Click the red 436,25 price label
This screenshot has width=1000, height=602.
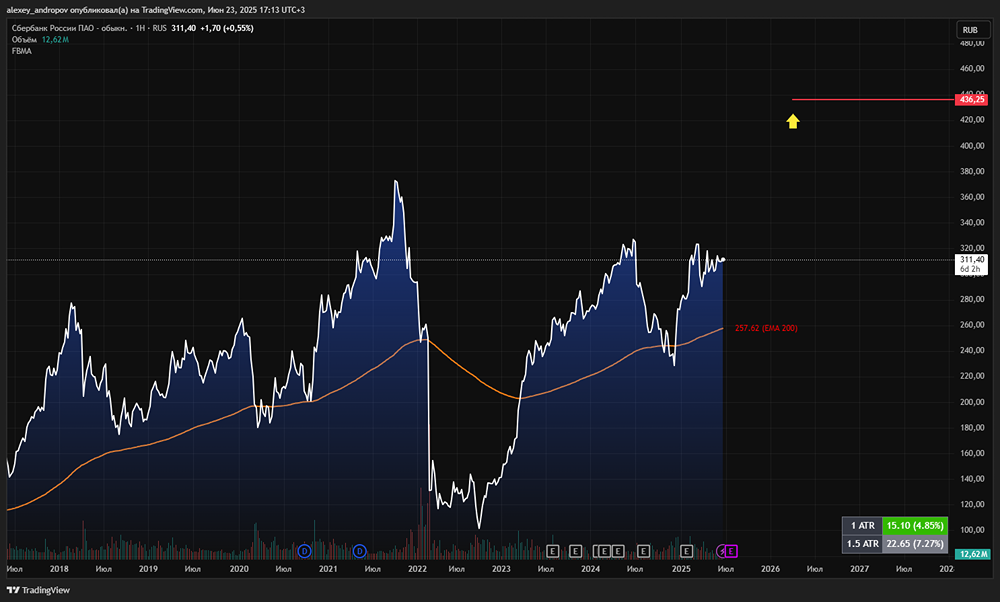pyautogui.click(x=971, y=99)
